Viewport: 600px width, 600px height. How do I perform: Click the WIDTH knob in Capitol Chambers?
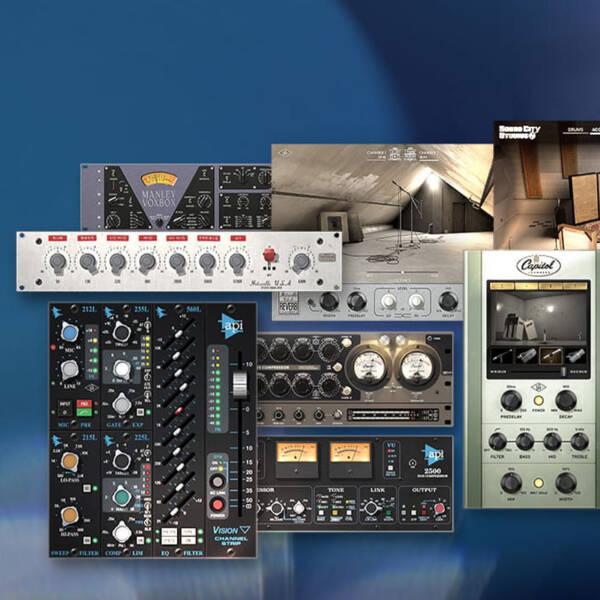click(566, 483)
